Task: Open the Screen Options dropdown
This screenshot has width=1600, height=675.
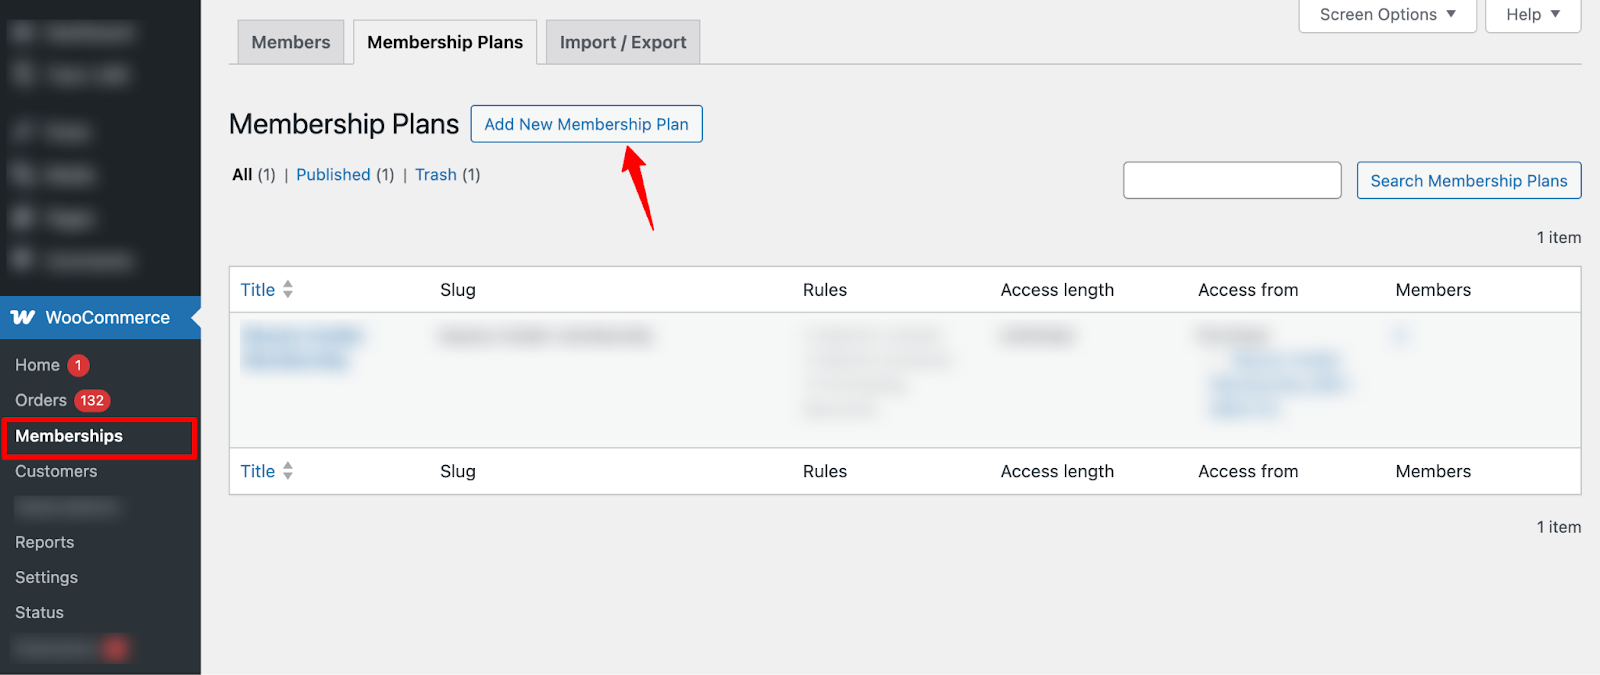Action: pos(1386,14)
